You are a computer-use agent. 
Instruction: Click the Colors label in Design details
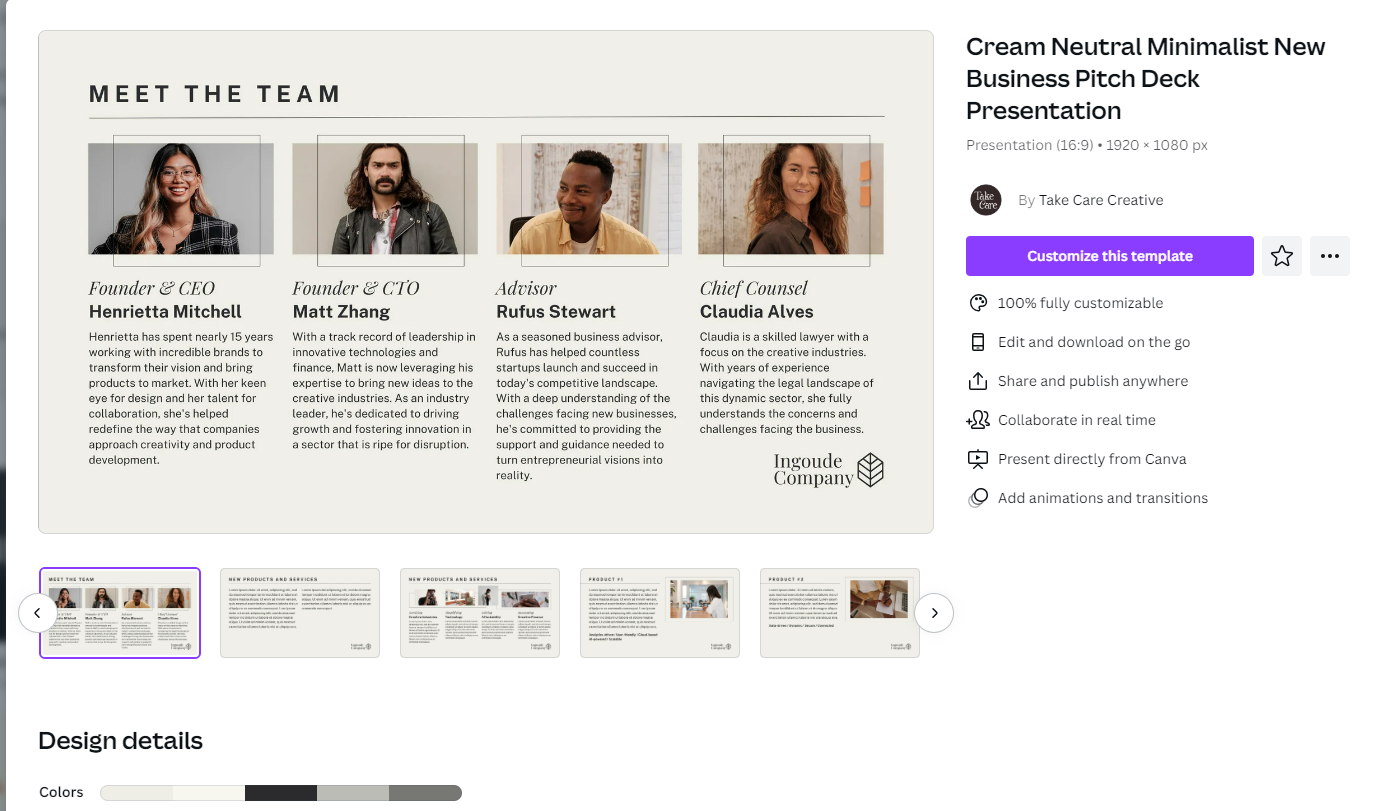(61, 792)
